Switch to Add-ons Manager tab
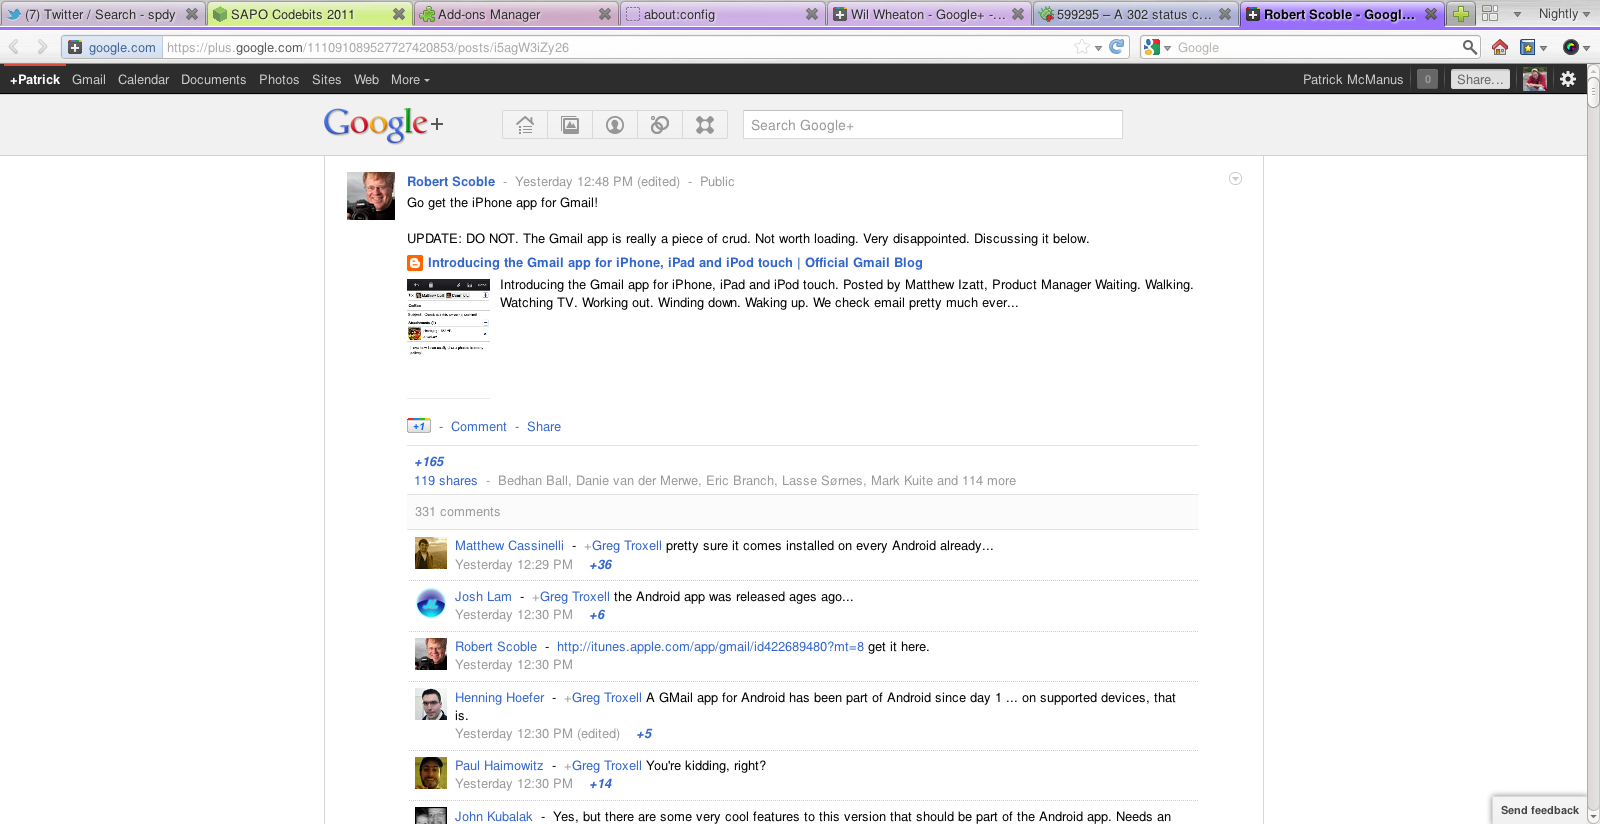 click(x=515, y=14)
